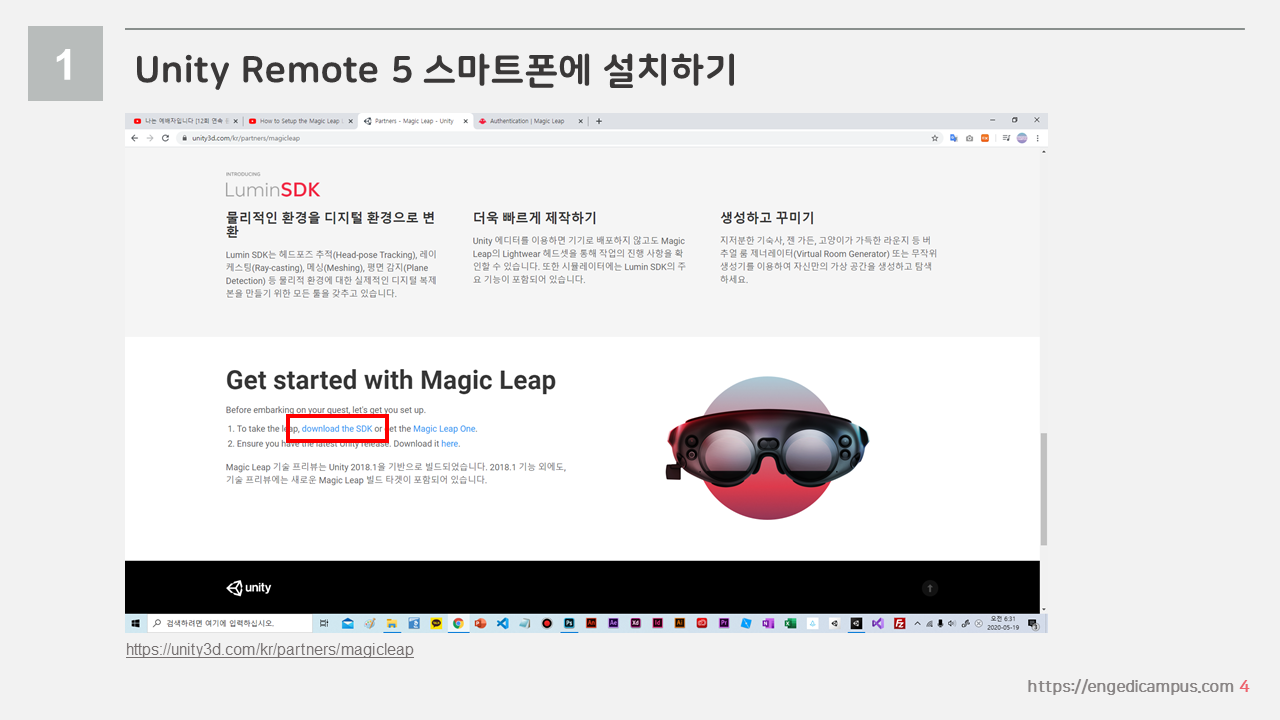This screenshot has height=720, width=1280.
Task: Open Excel from the taskbar
Action: (x=790, y=623)
